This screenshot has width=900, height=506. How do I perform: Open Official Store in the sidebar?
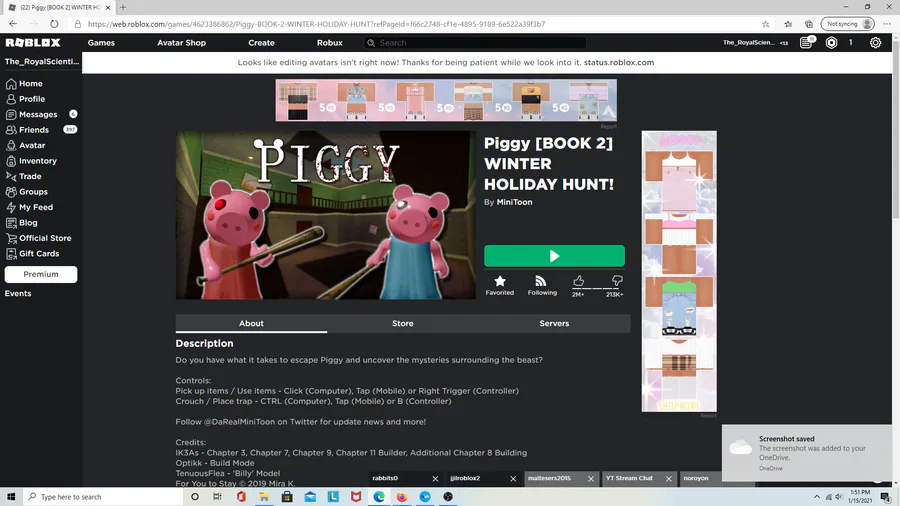(x=38, y=239)
